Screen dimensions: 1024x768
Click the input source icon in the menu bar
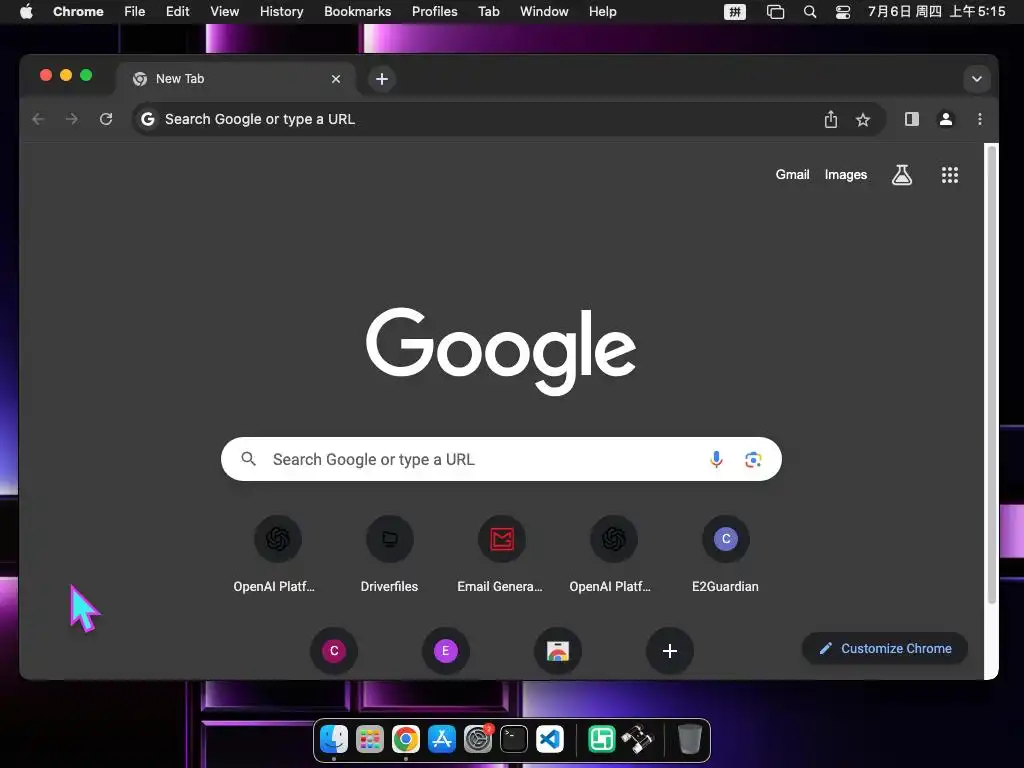tap(735, 12)
